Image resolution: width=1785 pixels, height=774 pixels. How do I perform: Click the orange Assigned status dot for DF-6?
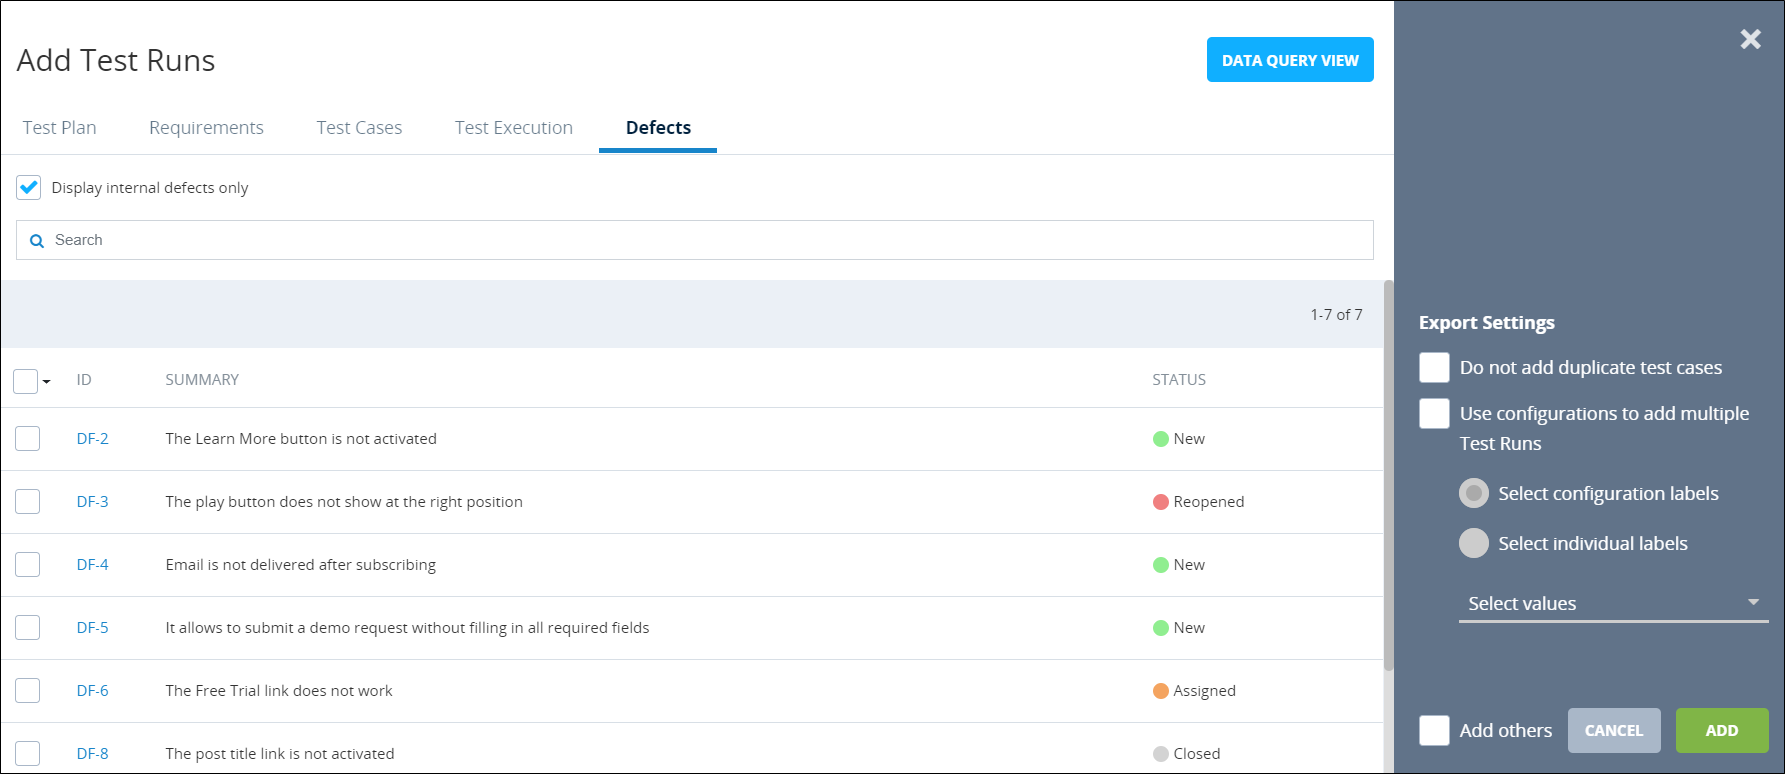1160,691
